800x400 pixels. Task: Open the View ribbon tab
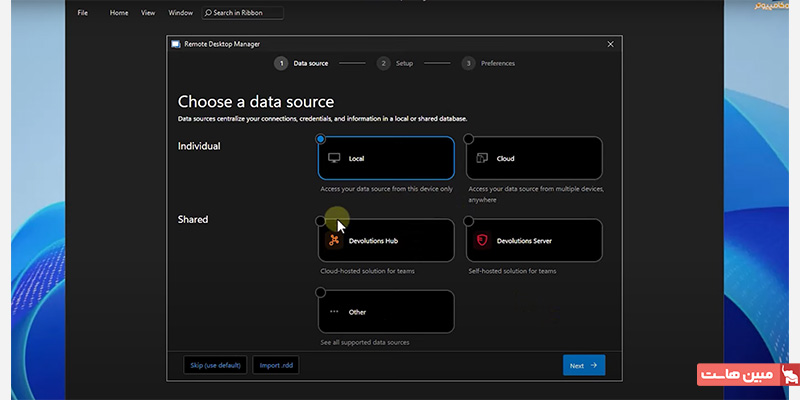[x=148, y=13]
